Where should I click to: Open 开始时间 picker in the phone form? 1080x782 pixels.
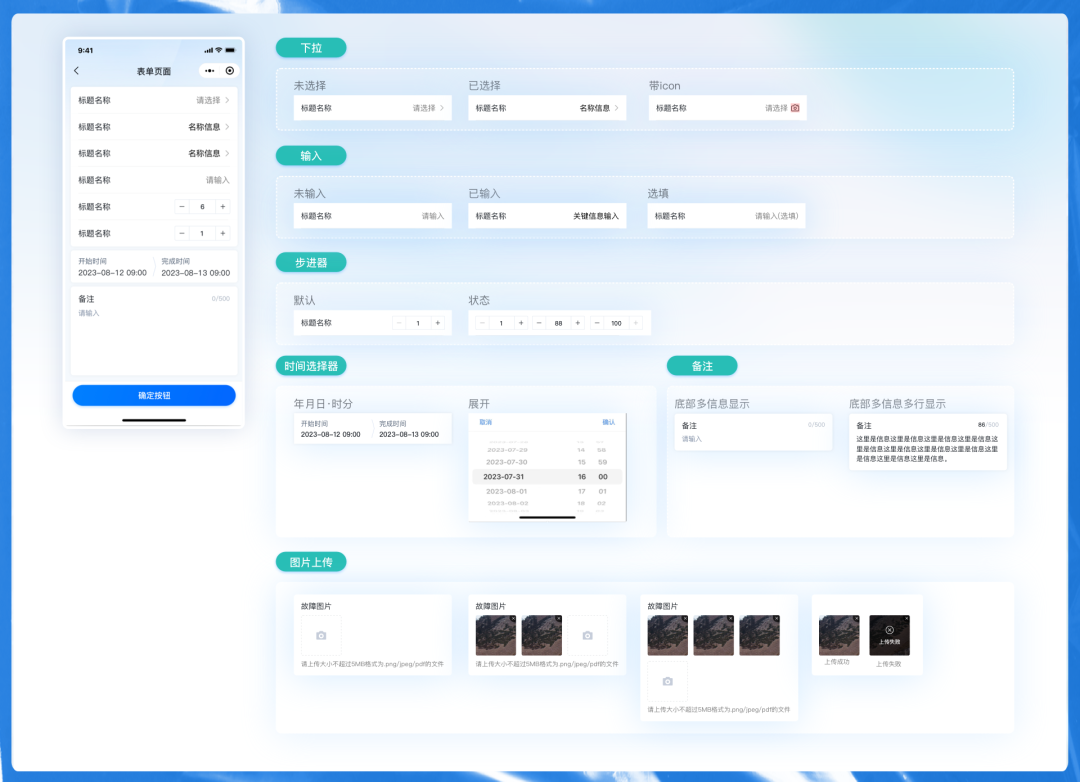click(x=112, y=267)
